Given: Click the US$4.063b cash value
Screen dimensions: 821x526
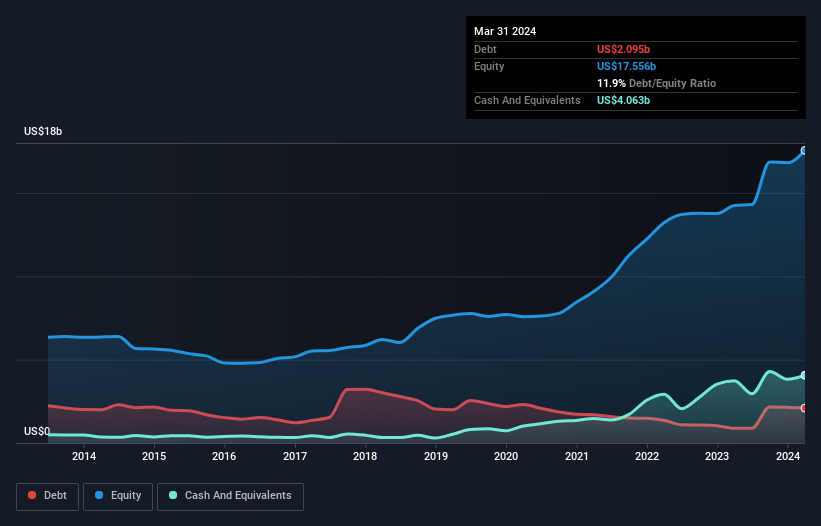Looking at the screenshot, I should tap(623, 100).
